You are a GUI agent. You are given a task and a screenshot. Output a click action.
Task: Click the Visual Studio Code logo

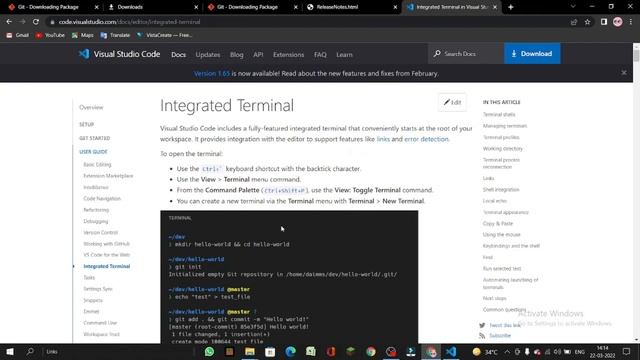click(x=84, y=54)
